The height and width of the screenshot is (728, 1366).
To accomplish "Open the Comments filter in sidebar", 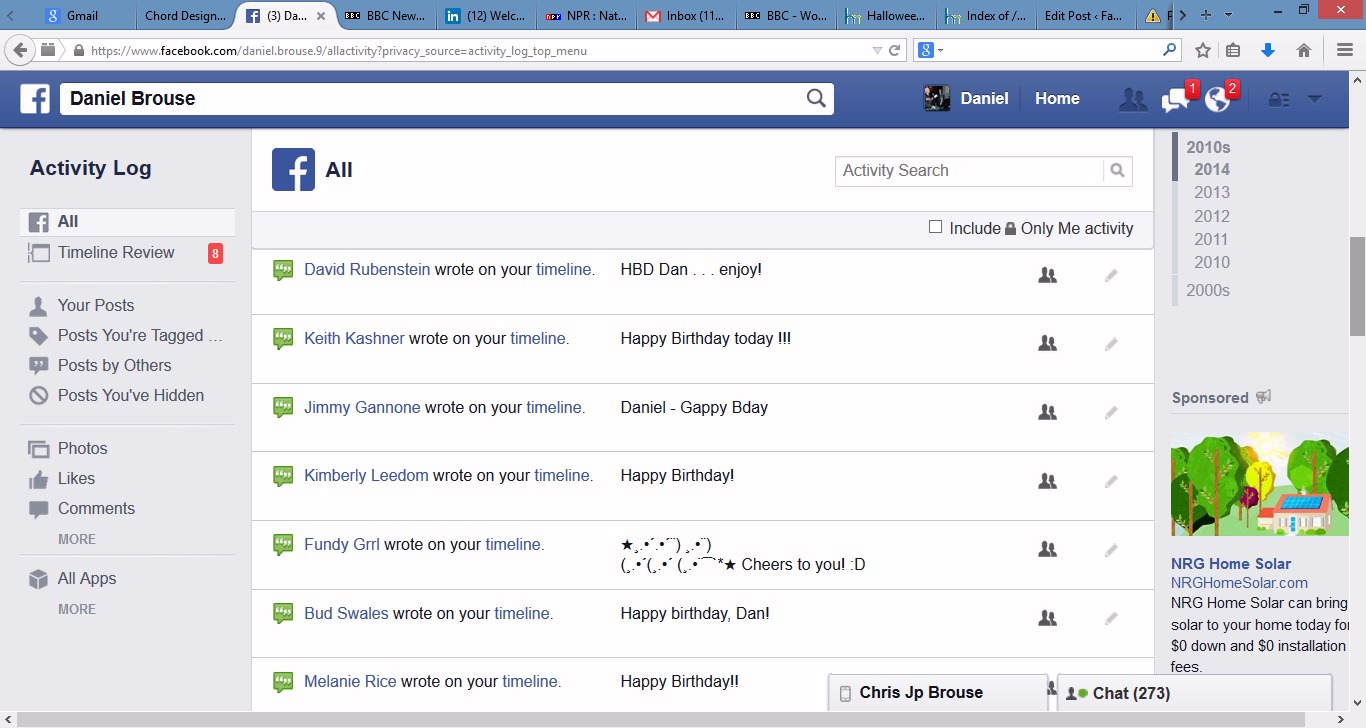I will (96, 509).
